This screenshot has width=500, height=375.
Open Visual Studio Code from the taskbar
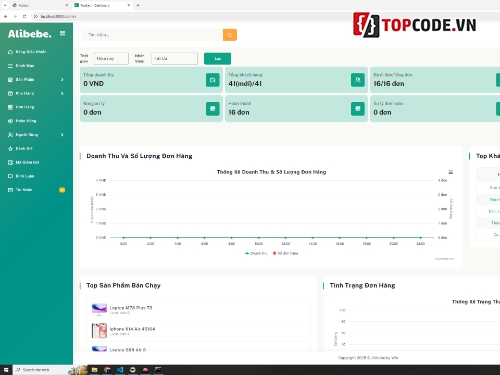pos(120,370)
